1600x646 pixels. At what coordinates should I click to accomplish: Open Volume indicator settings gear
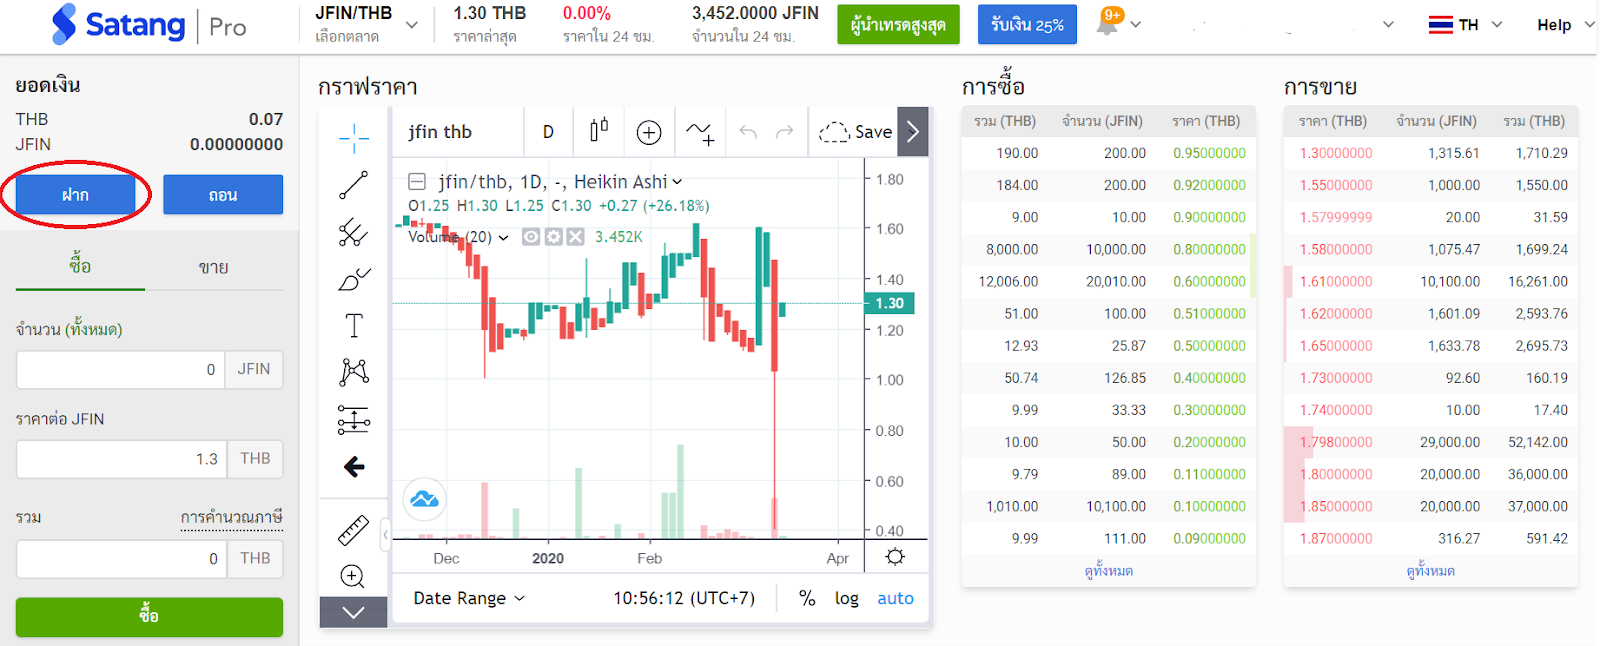click(553, 237)
